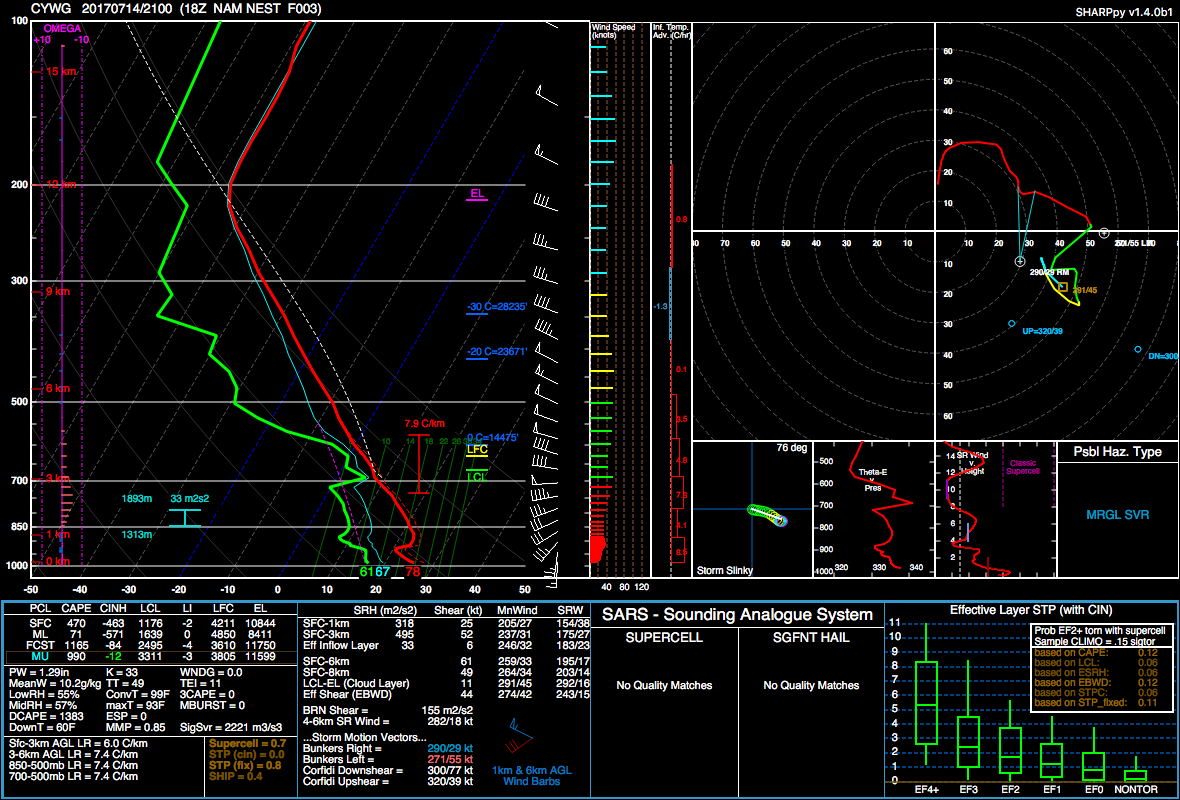
Task: Click the 0 C=14475' freezing level label
Action: [492, 437]
